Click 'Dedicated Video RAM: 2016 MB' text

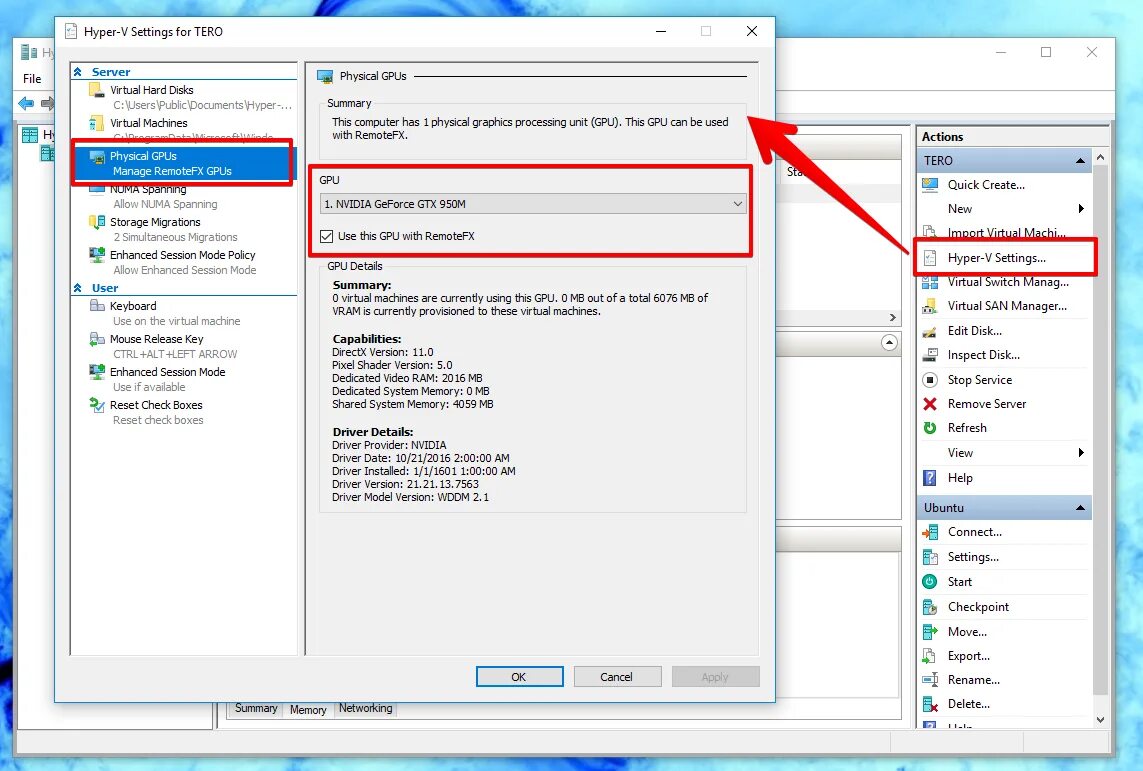(407, 378)
